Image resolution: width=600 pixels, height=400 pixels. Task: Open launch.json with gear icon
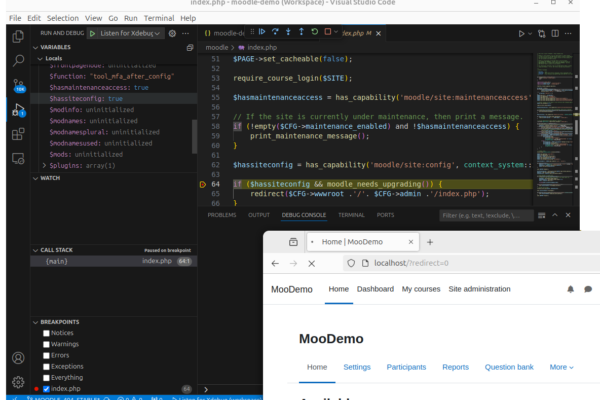pyautogui.click(x=172, y=33)
